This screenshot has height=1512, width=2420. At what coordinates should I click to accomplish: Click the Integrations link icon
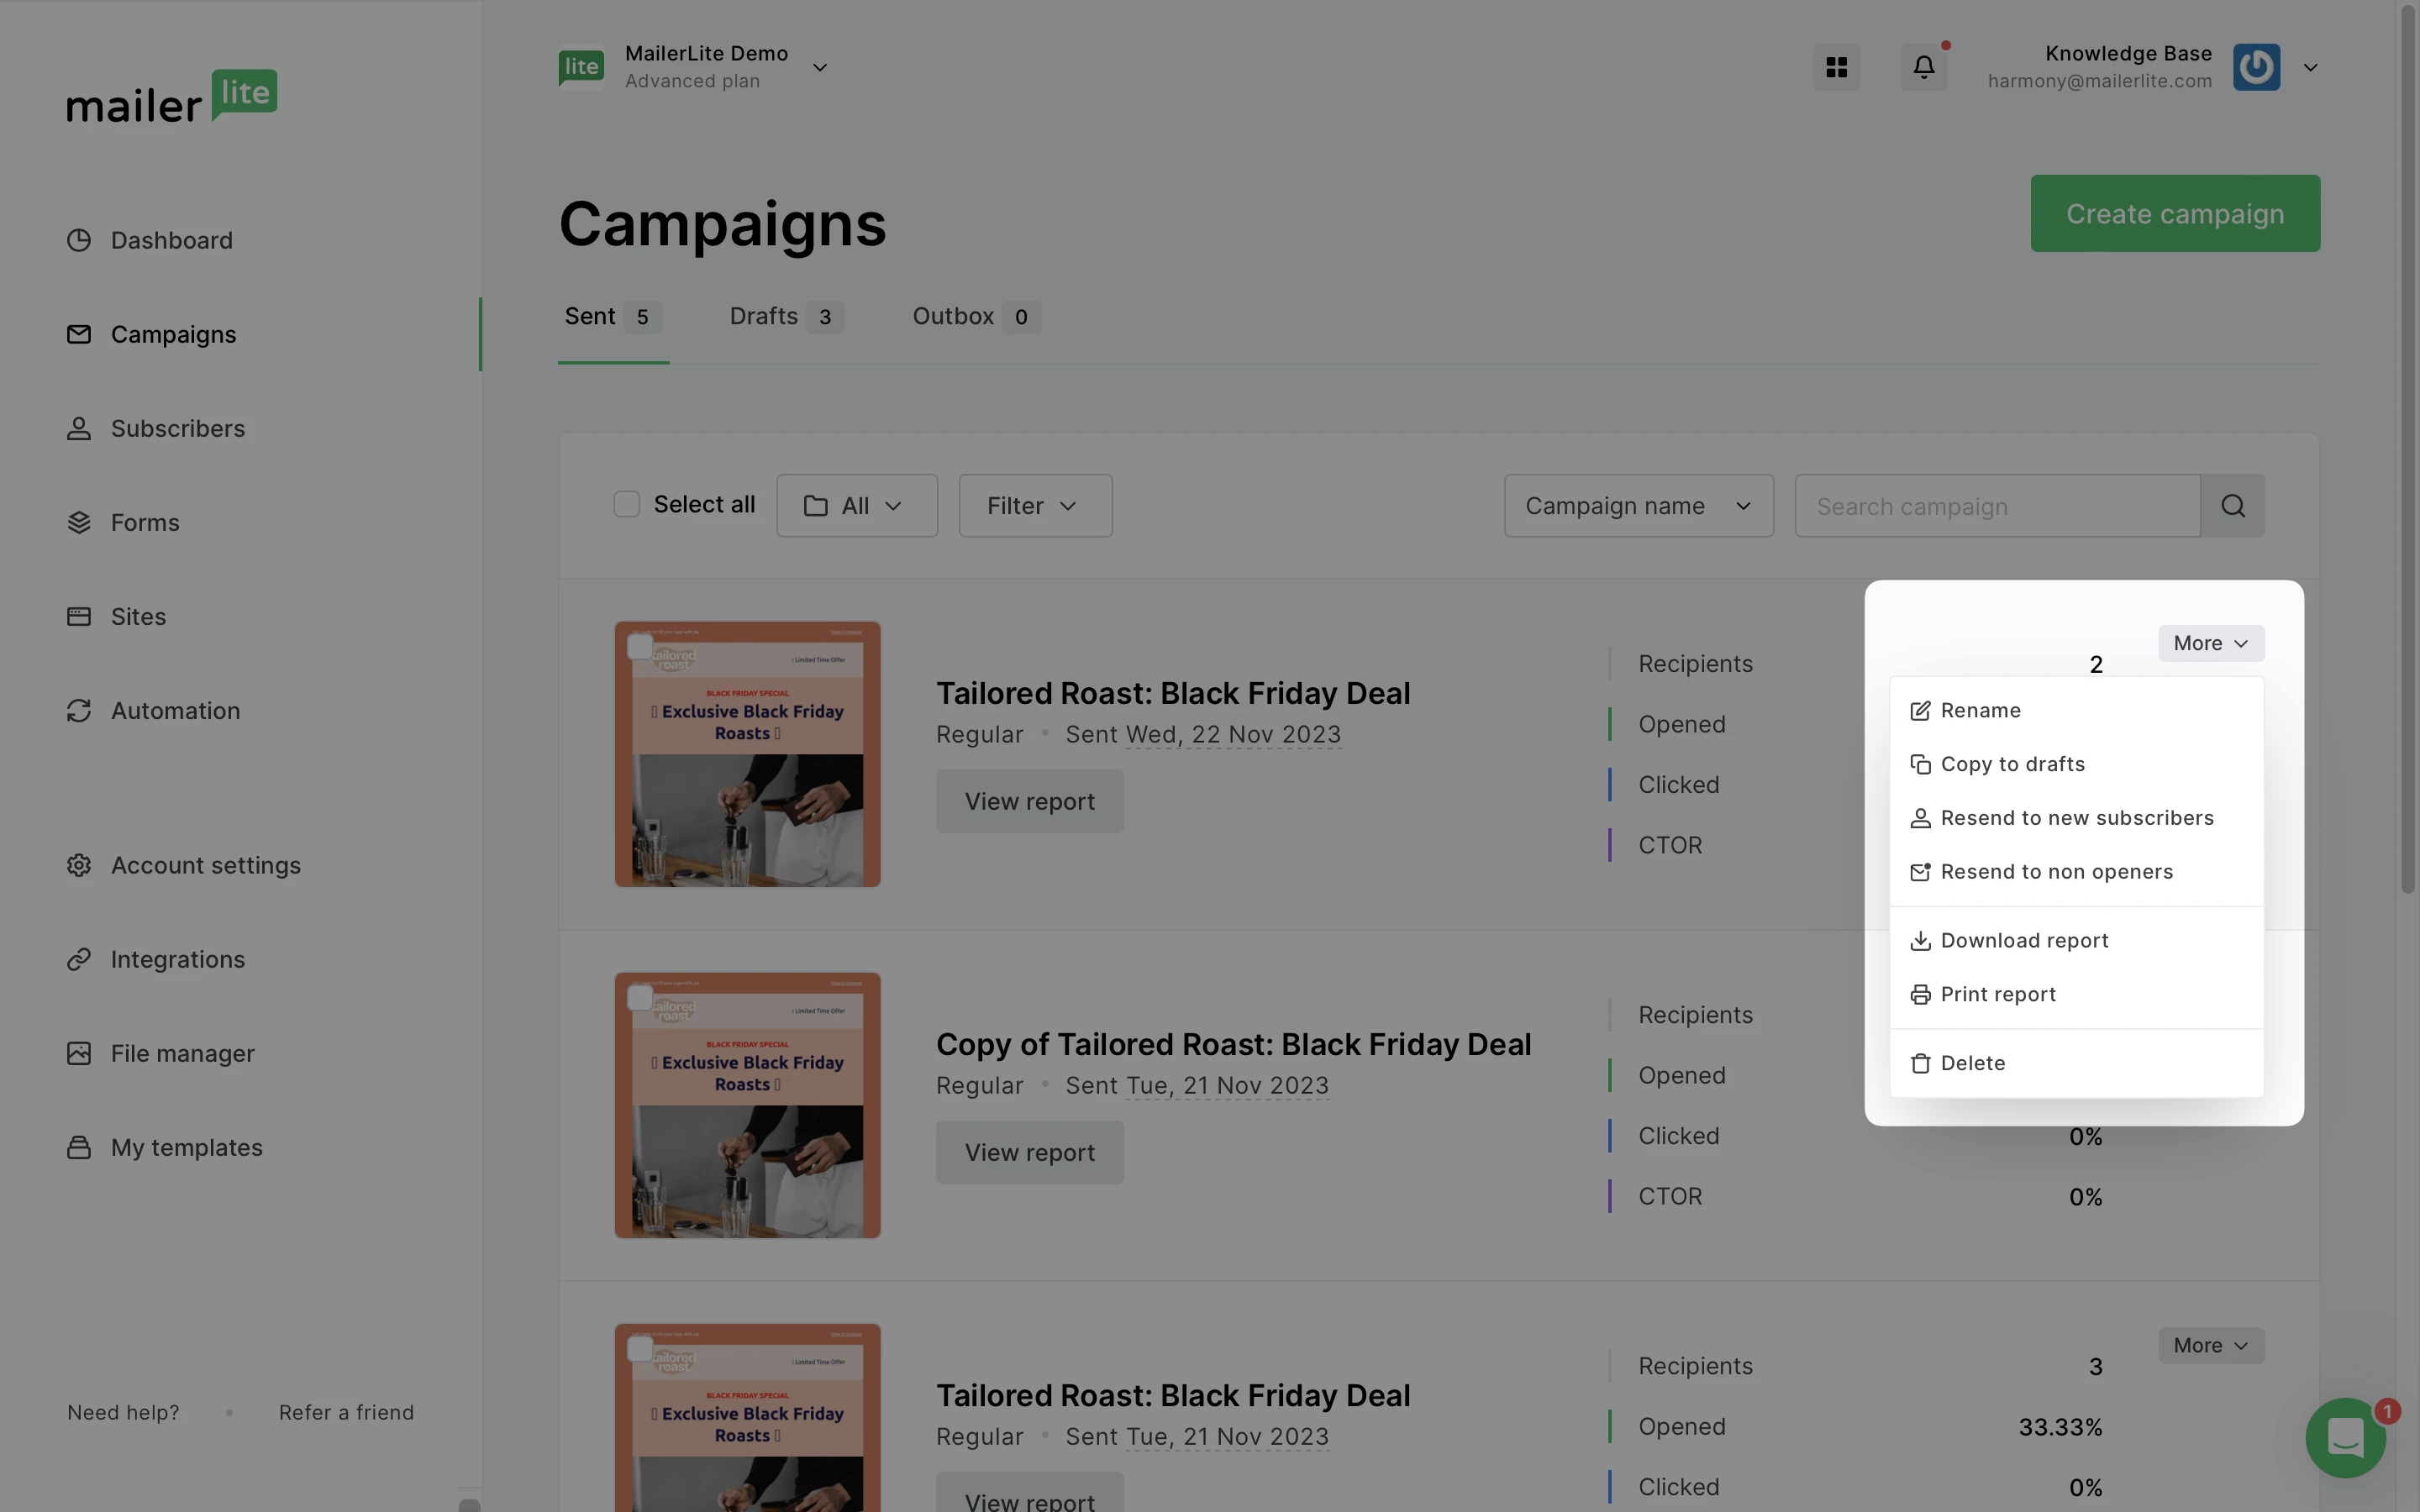pos(79,960)
